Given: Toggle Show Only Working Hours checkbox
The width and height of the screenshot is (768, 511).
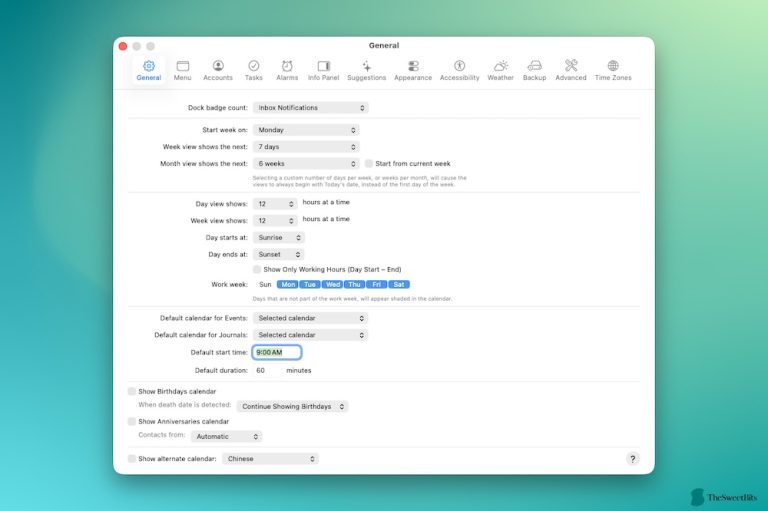Looking at the screenshot, I should (x=257, y=269).
